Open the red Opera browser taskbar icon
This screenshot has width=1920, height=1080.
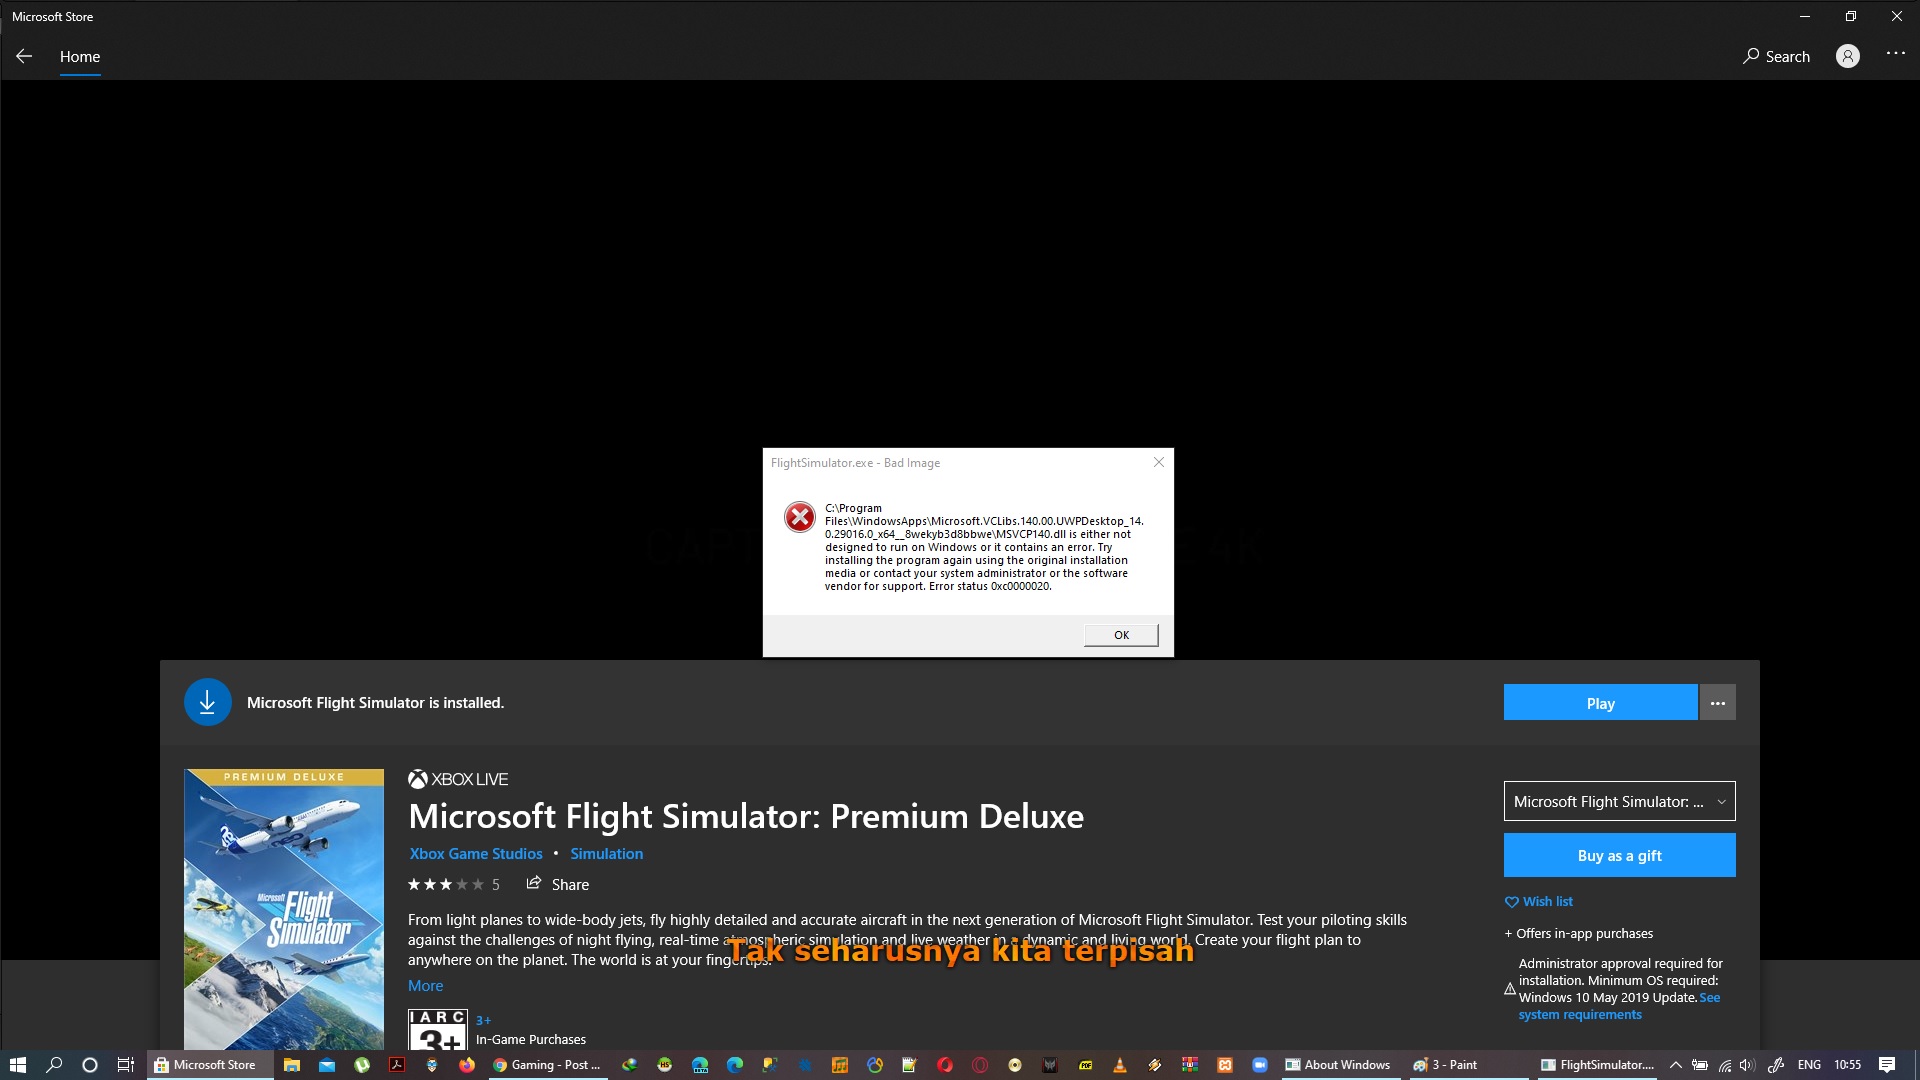[x=945, y=1065]
